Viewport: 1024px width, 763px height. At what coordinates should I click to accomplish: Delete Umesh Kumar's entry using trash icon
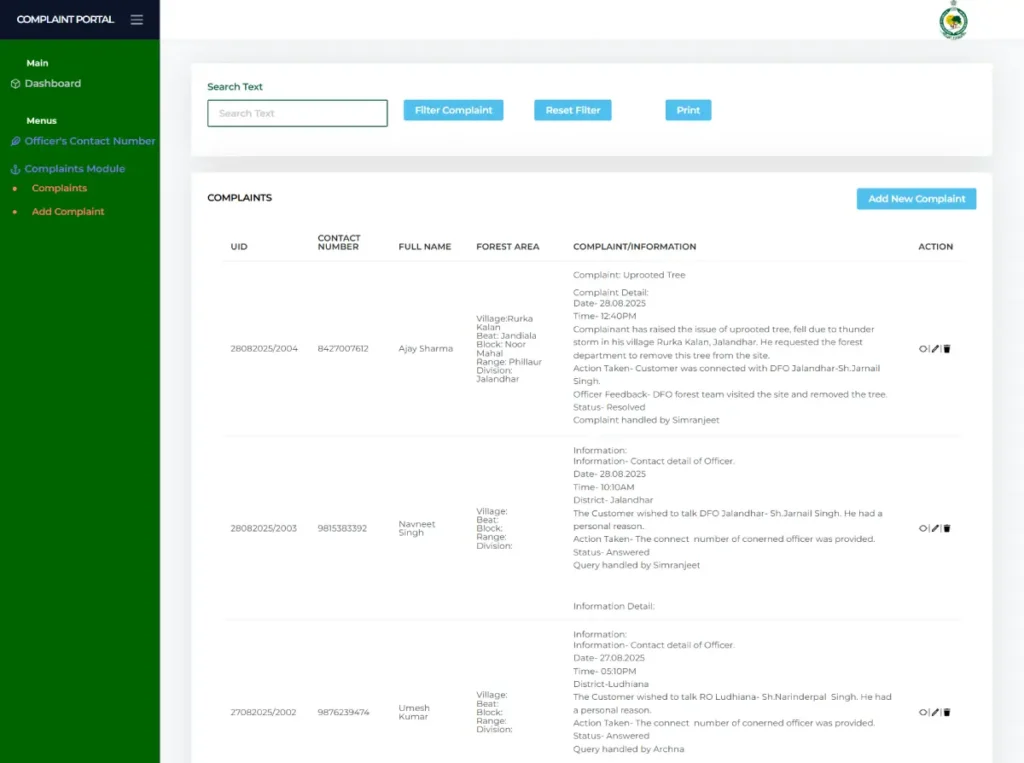pyautogui.click(x=947, y=712)
